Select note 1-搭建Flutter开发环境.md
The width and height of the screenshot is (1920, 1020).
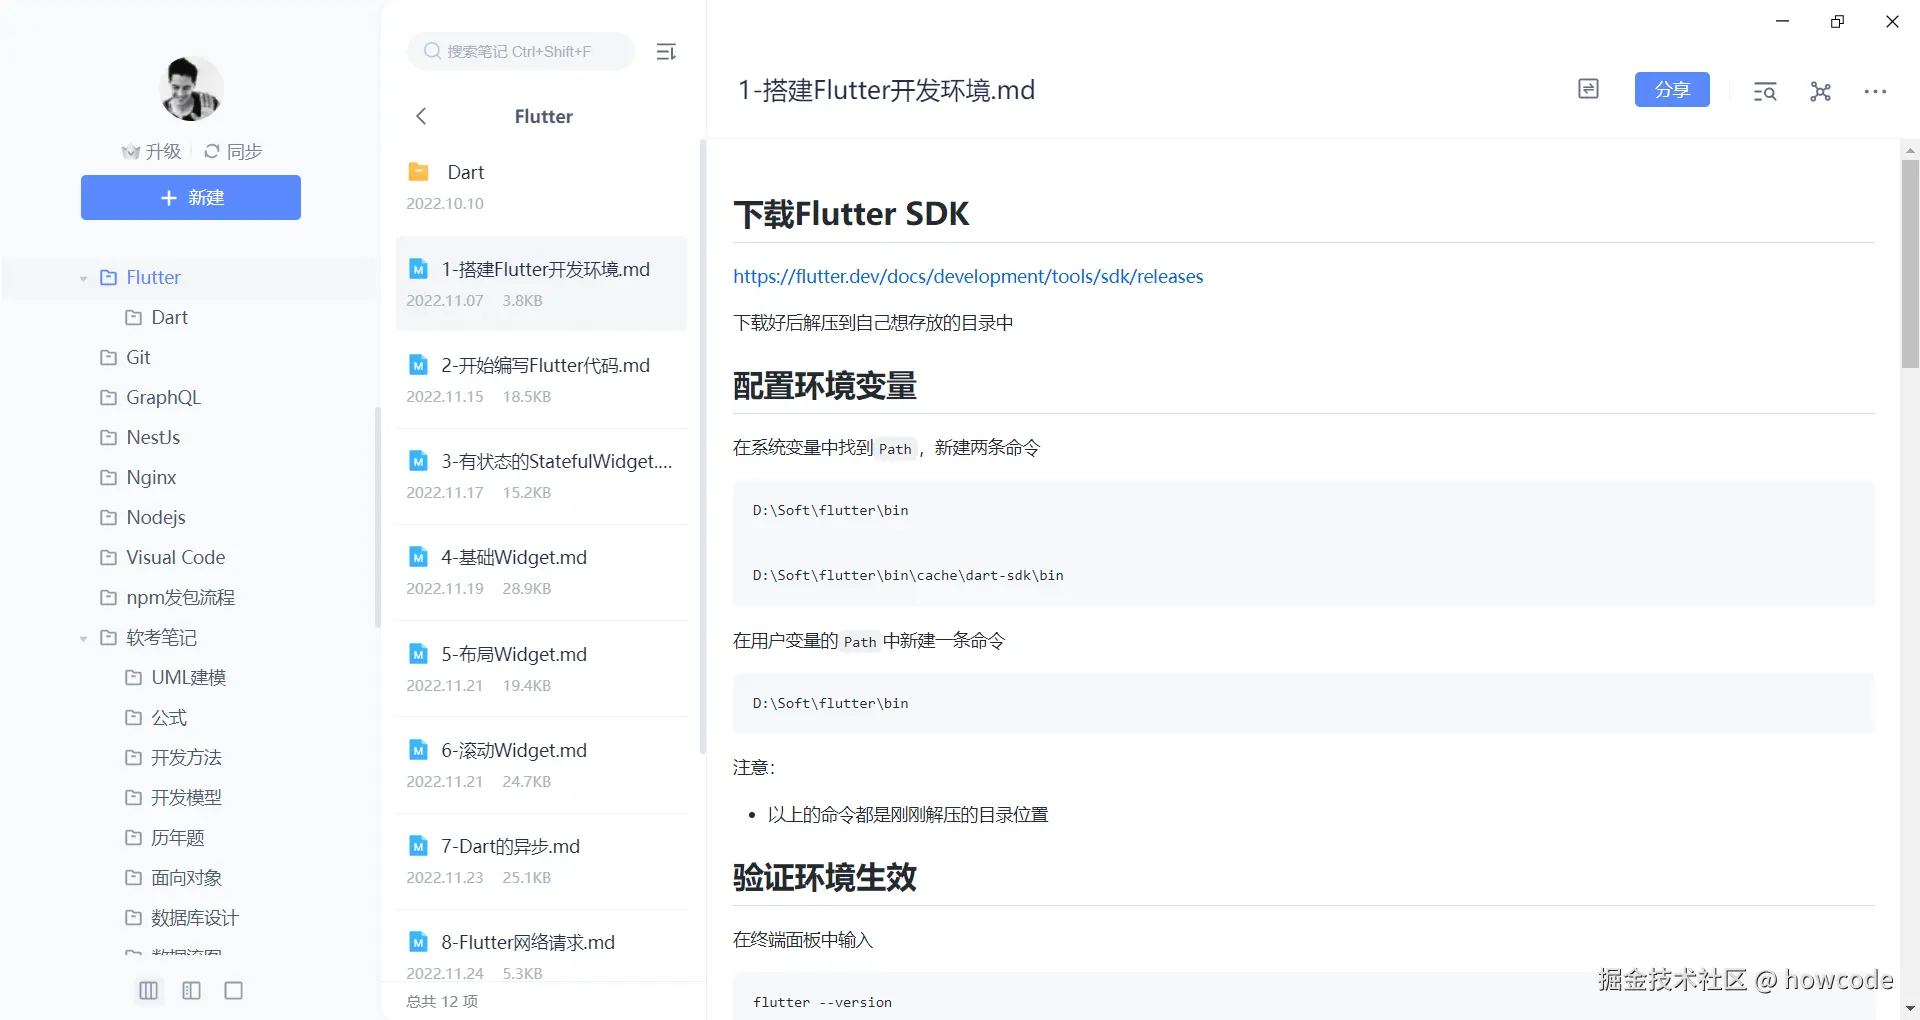(x=541, y=283)
